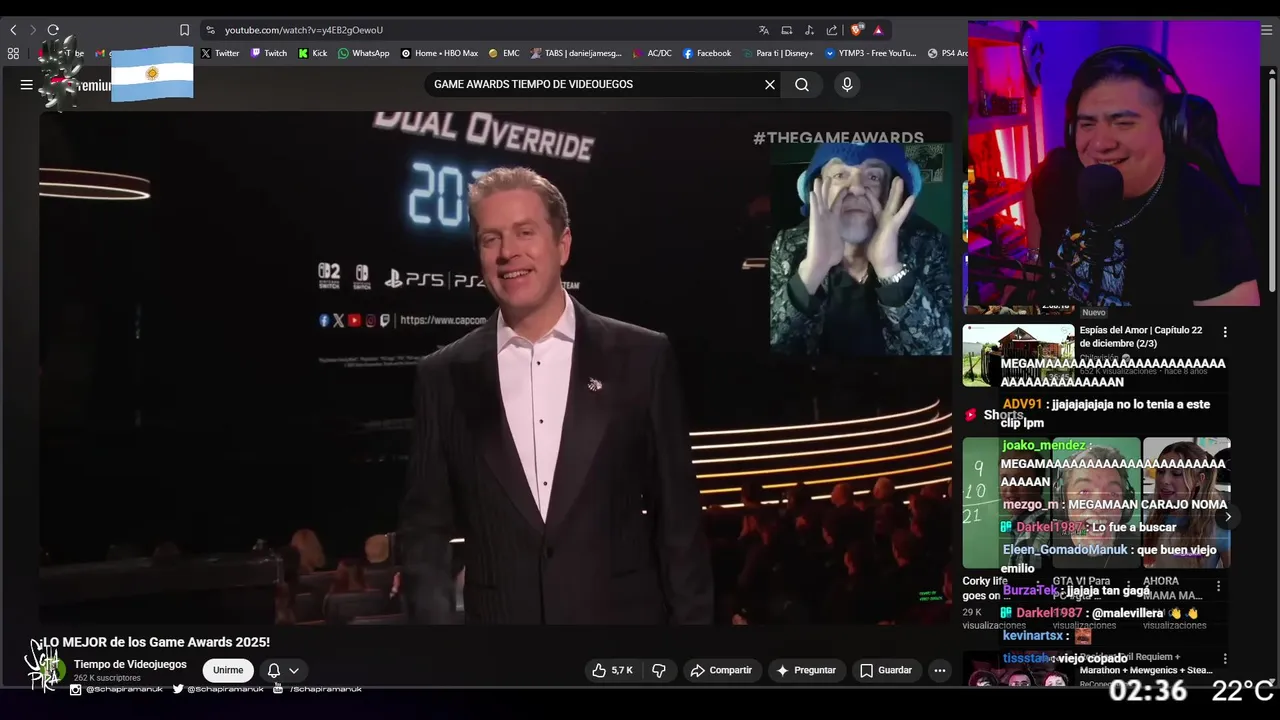Screen dimensions: 1280x720
Task: Click the Brave rewards triangle icon
Action: point(878,30)
